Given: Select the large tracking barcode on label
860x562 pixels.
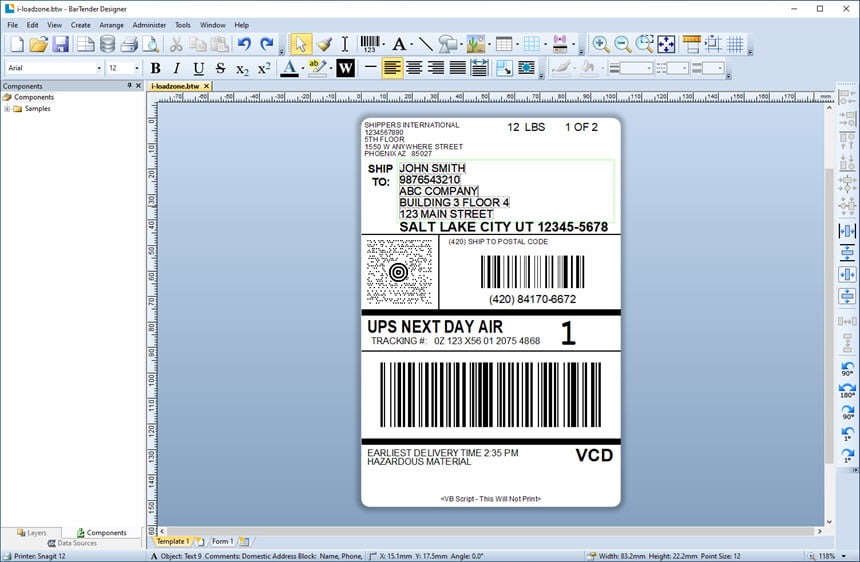Looking at the screenshot, I should [x=490, y=394].
